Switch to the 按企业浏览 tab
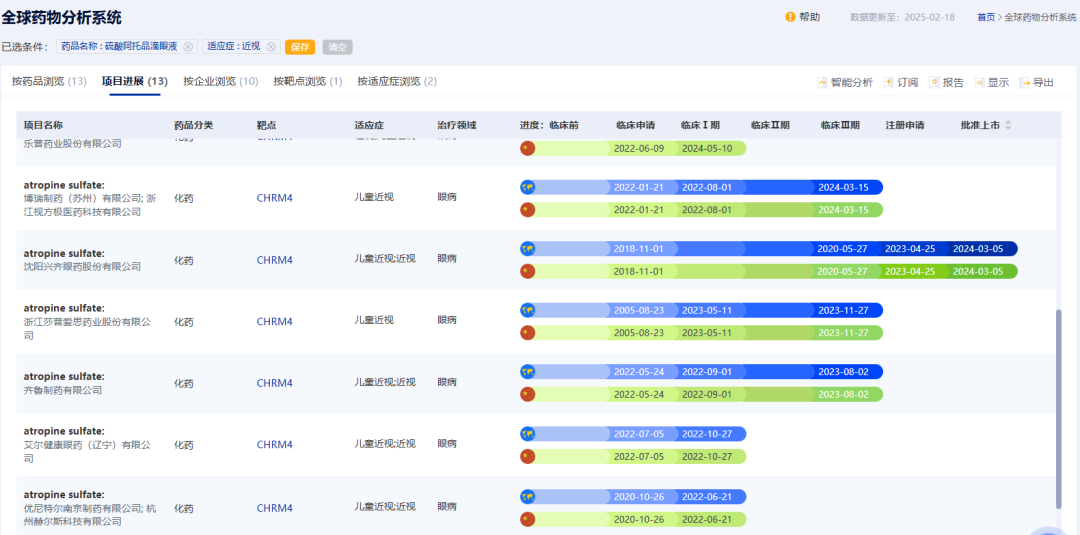The image size is (1080, 535). [221, 81]
